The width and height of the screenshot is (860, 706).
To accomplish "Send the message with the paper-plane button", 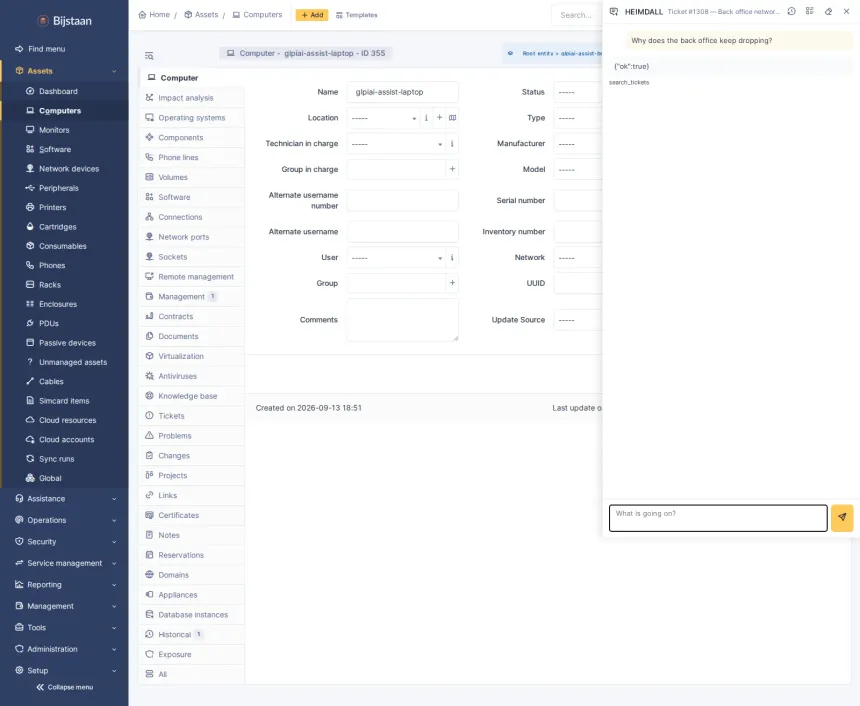I will click(842, 518).
